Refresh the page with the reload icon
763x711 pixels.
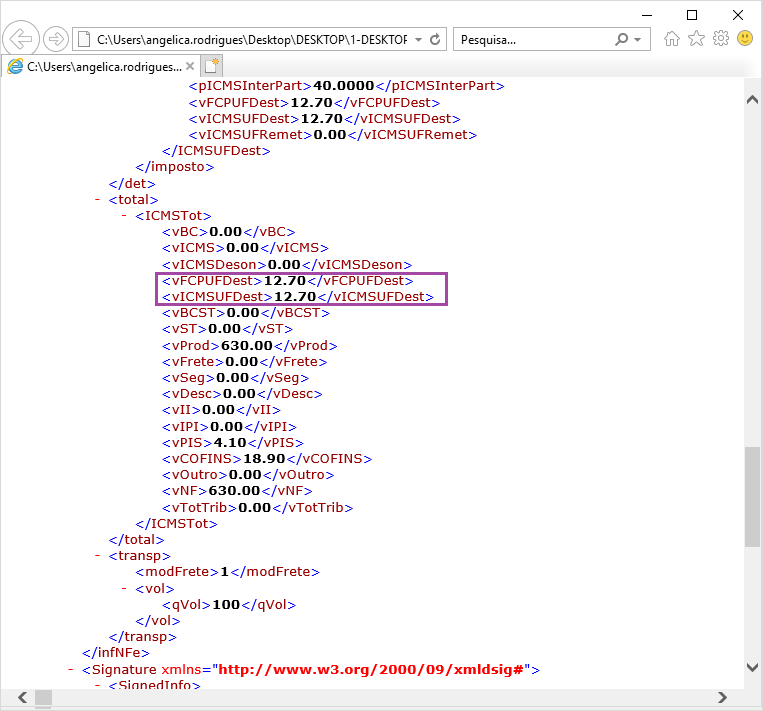pos(436,39)
